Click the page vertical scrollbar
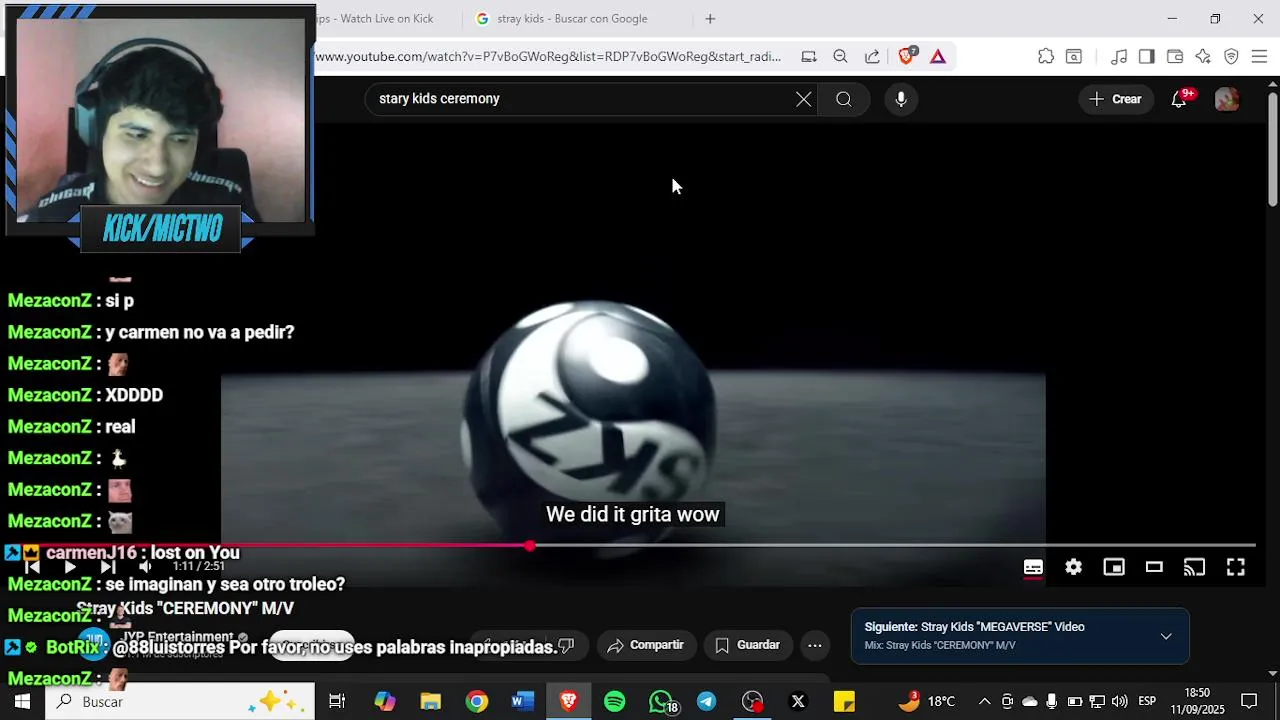The width and height of the screenshot is (1280, 720). tap(1273, 150)
